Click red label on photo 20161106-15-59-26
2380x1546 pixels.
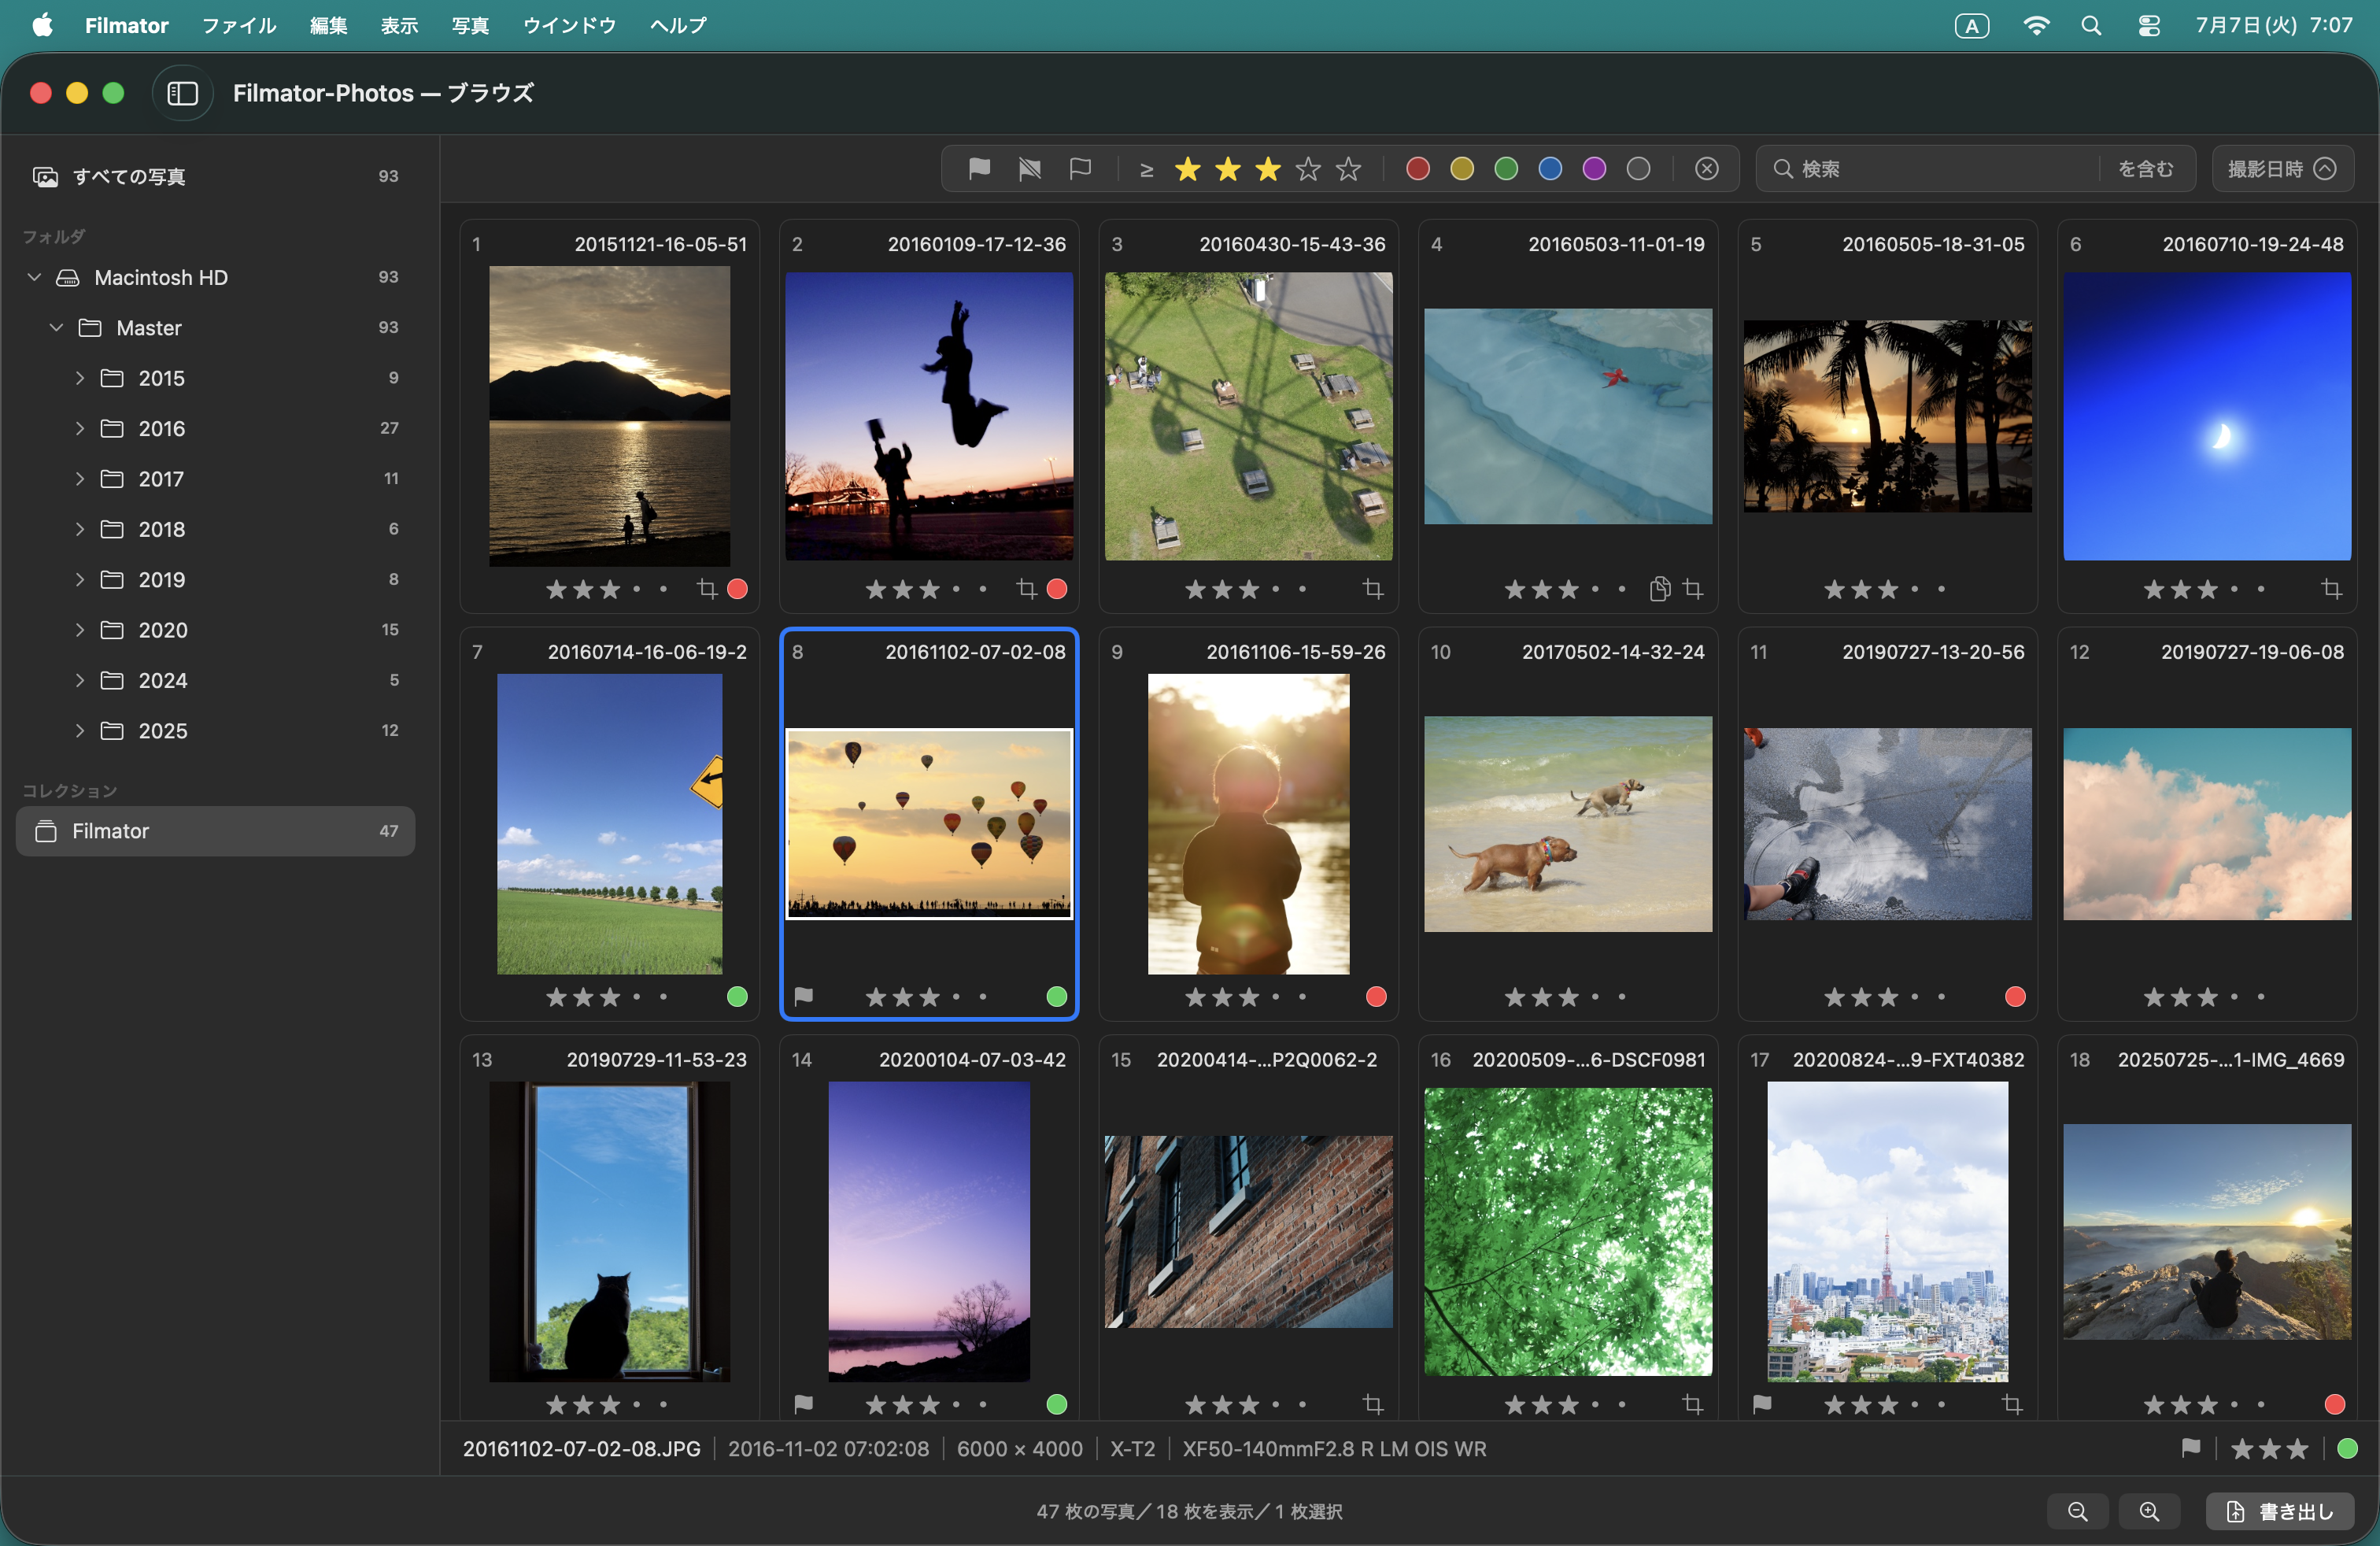[x=1376, y=996]
